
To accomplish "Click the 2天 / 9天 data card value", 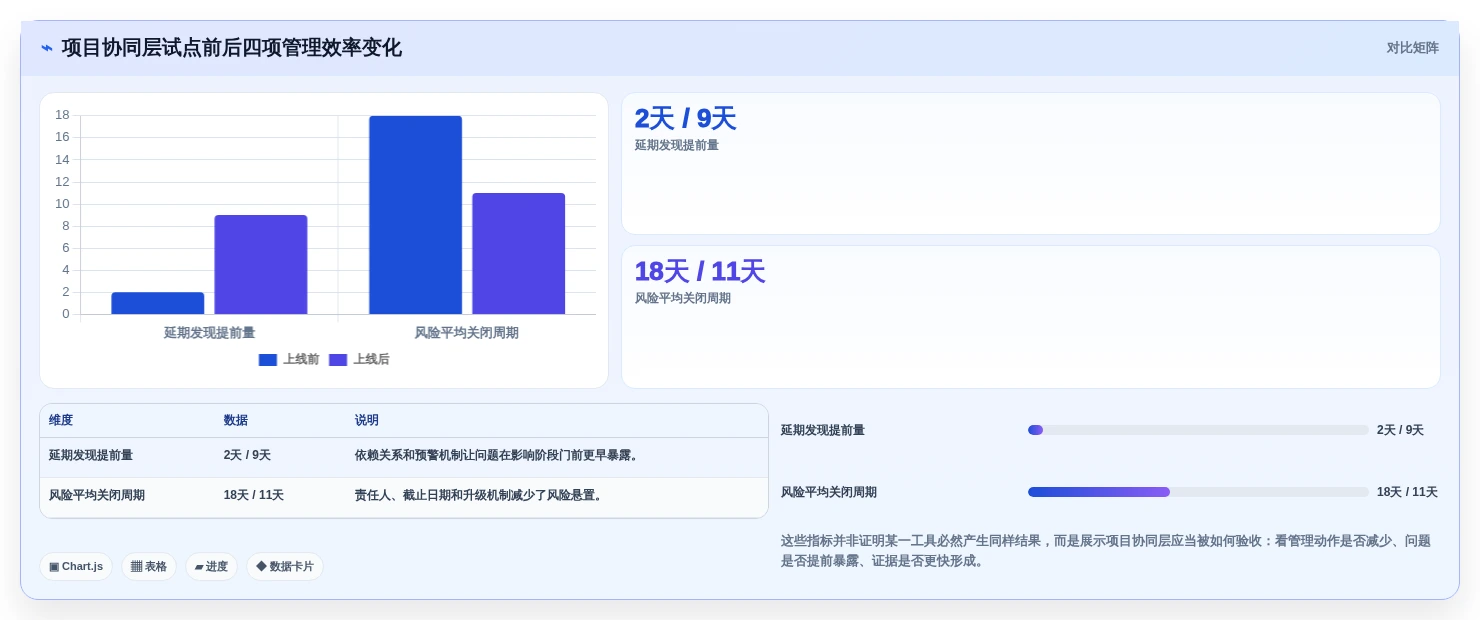I will click(x=685, y=119).
